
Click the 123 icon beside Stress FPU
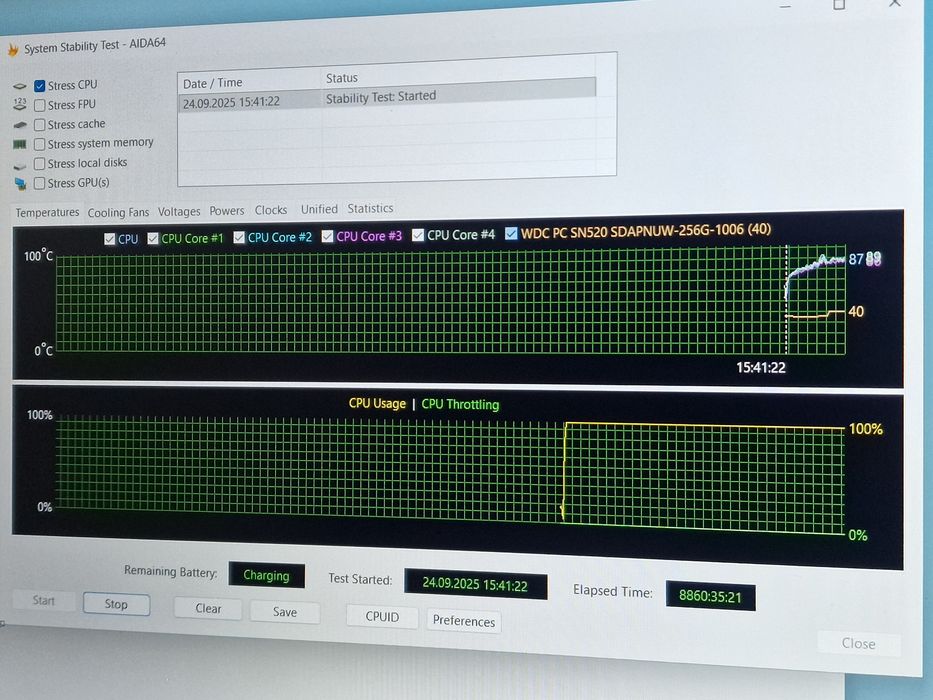pos(20,105)
